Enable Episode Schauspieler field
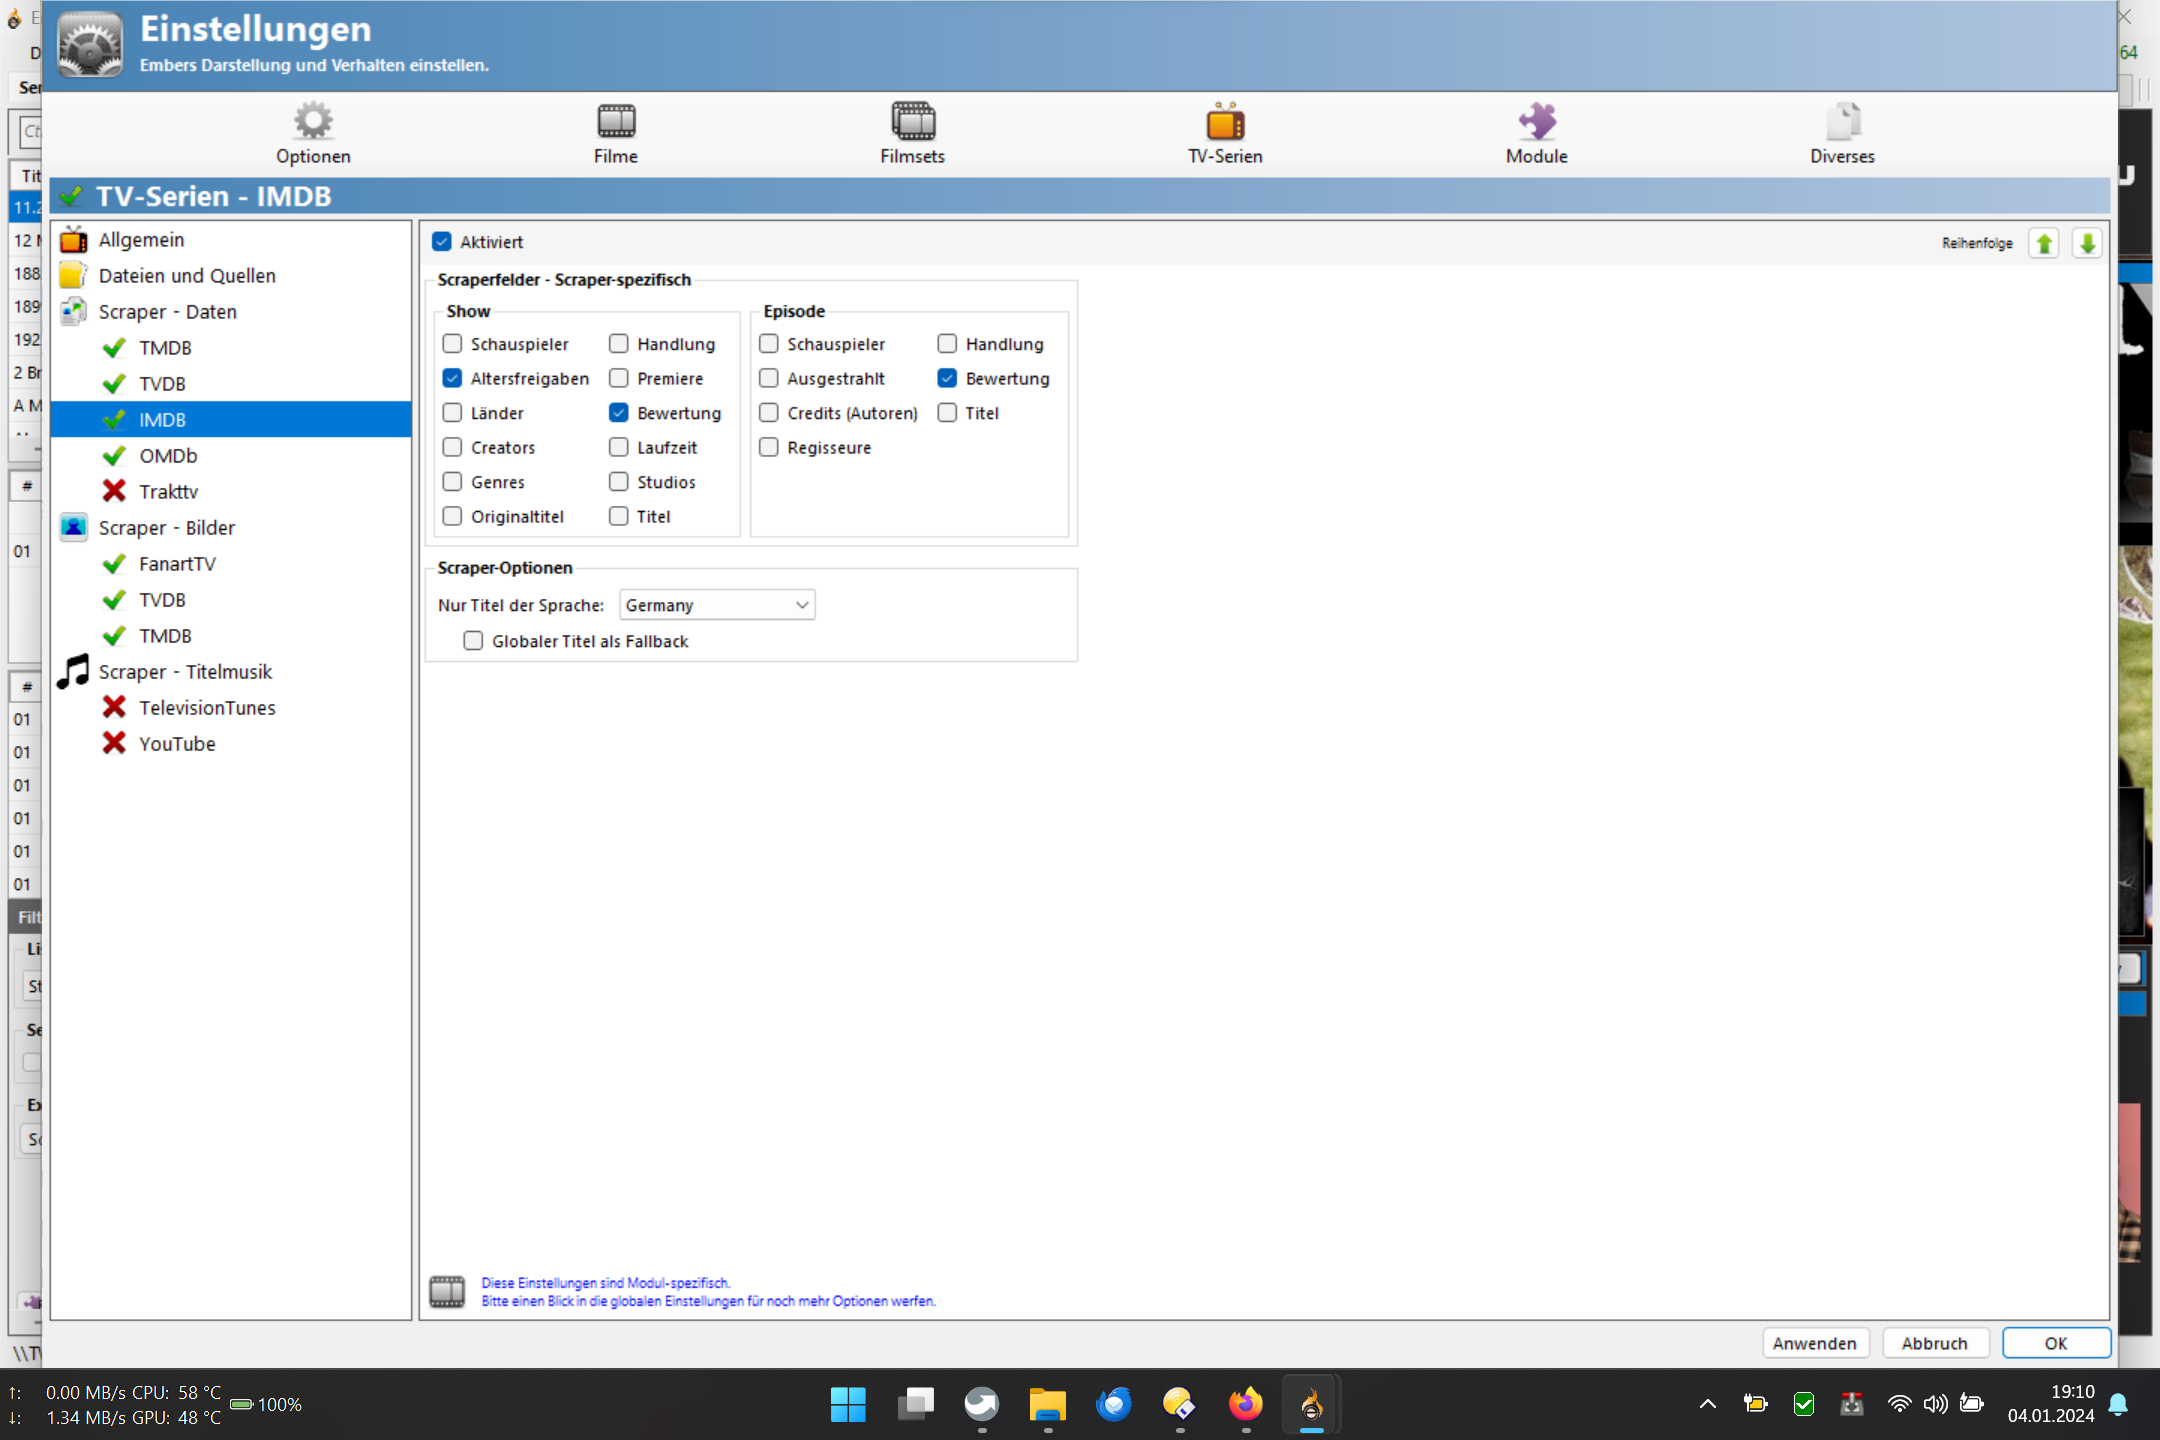 coord(769,344)
